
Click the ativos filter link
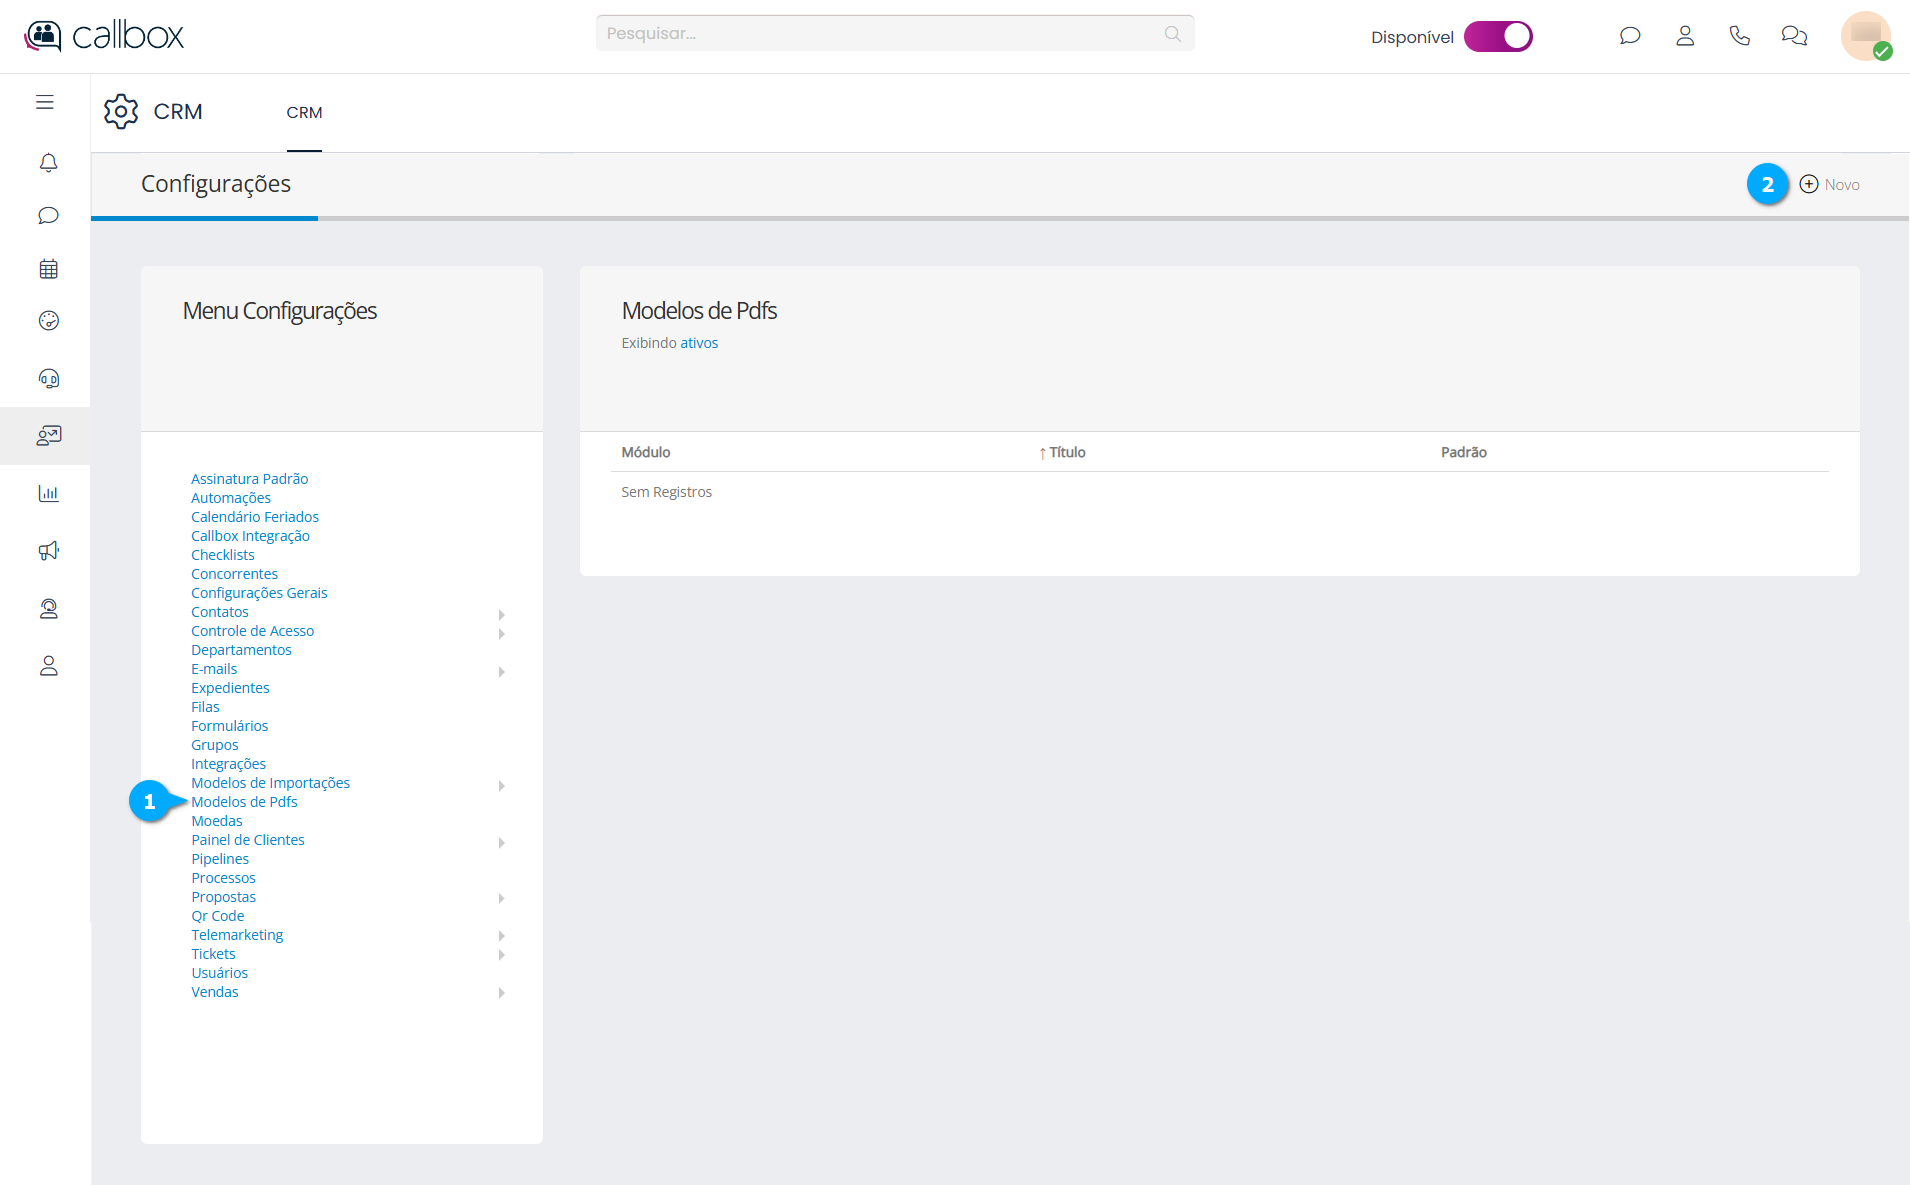point(699,343)
